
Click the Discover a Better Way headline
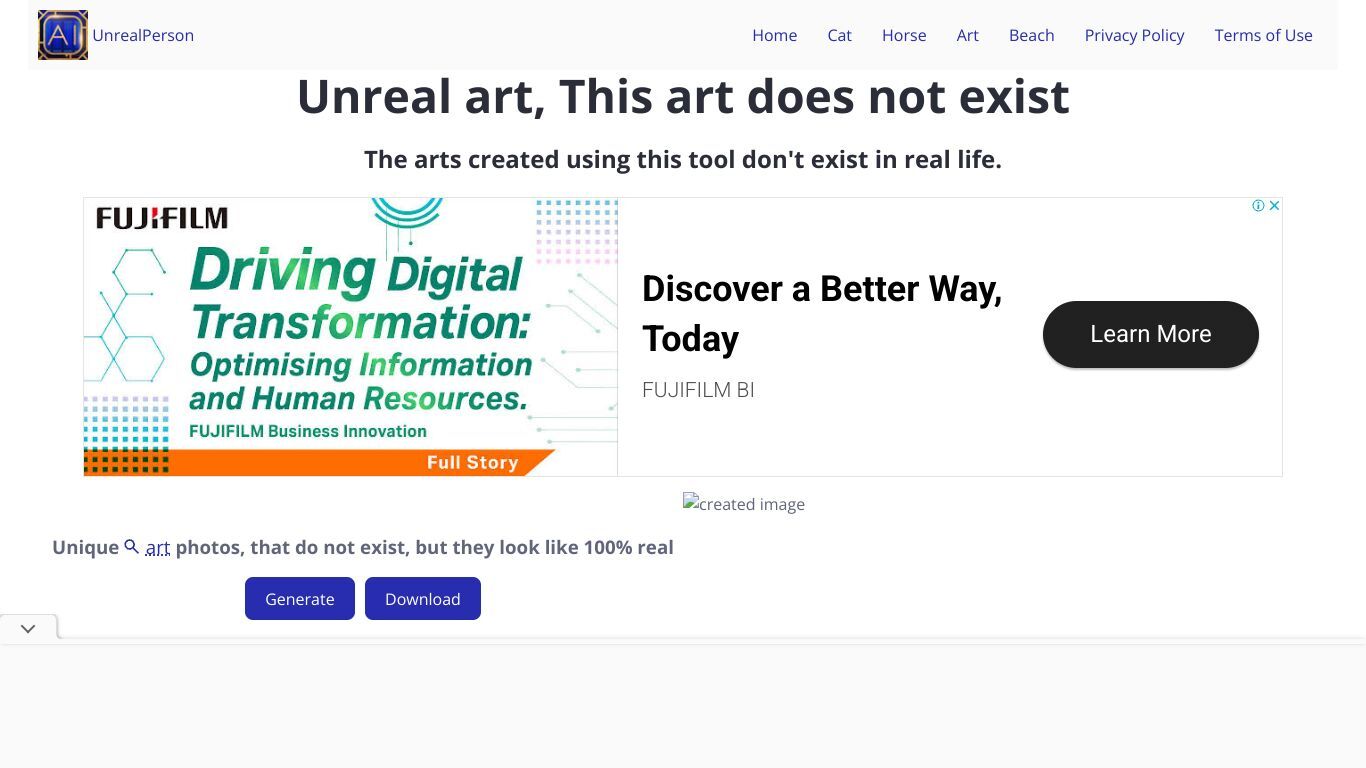[822, 313]
